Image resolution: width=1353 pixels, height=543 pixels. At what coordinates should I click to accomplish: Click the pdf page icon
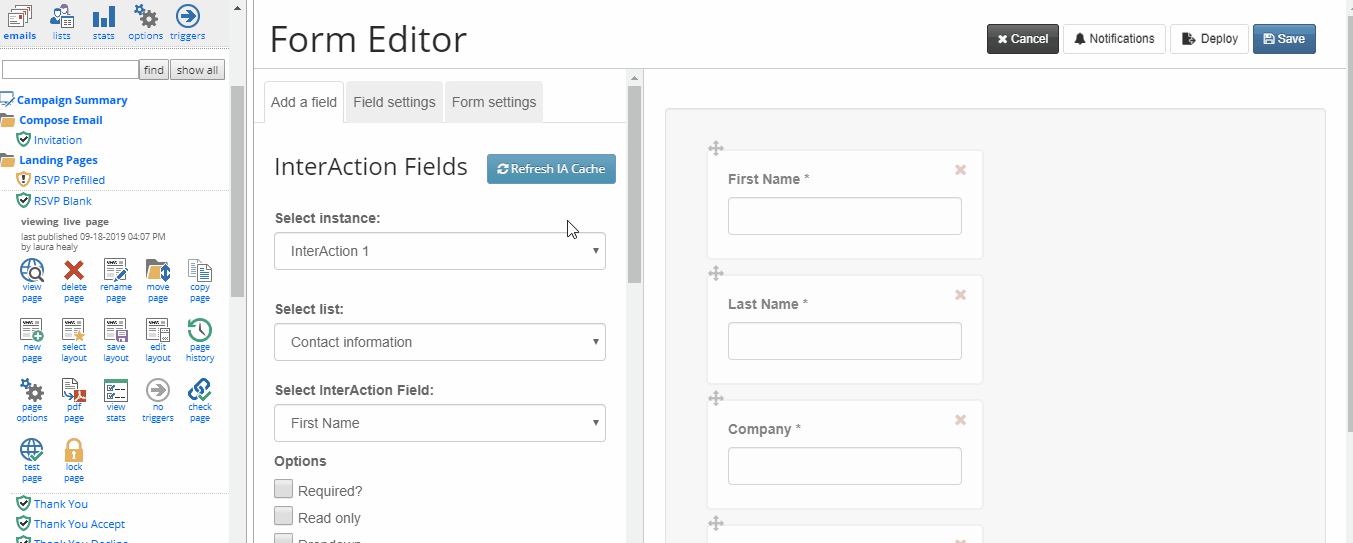(74, 391)
